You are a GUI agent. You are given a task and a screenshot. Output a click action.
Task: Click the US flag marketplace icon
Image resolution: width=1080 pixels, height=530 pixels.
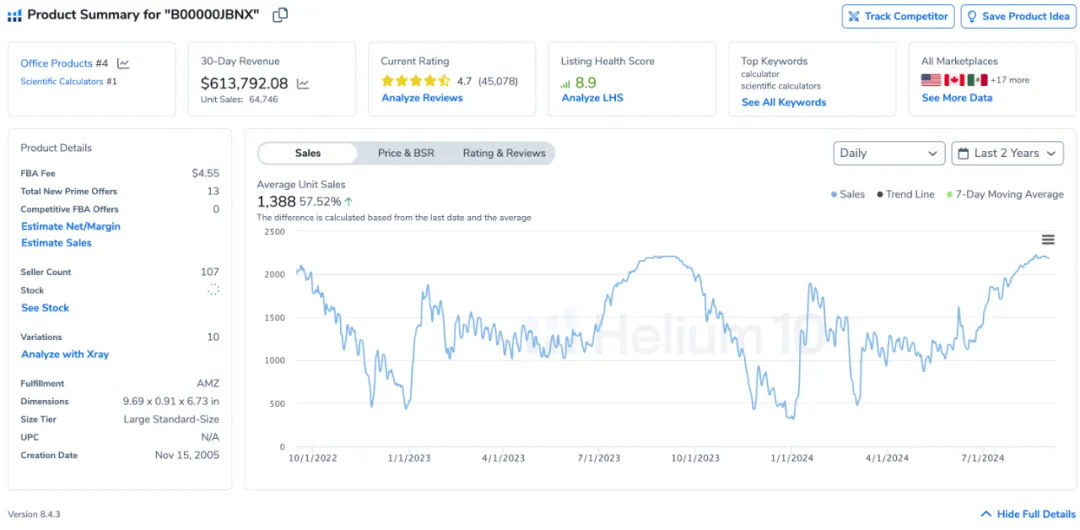[x=931, y=80]
